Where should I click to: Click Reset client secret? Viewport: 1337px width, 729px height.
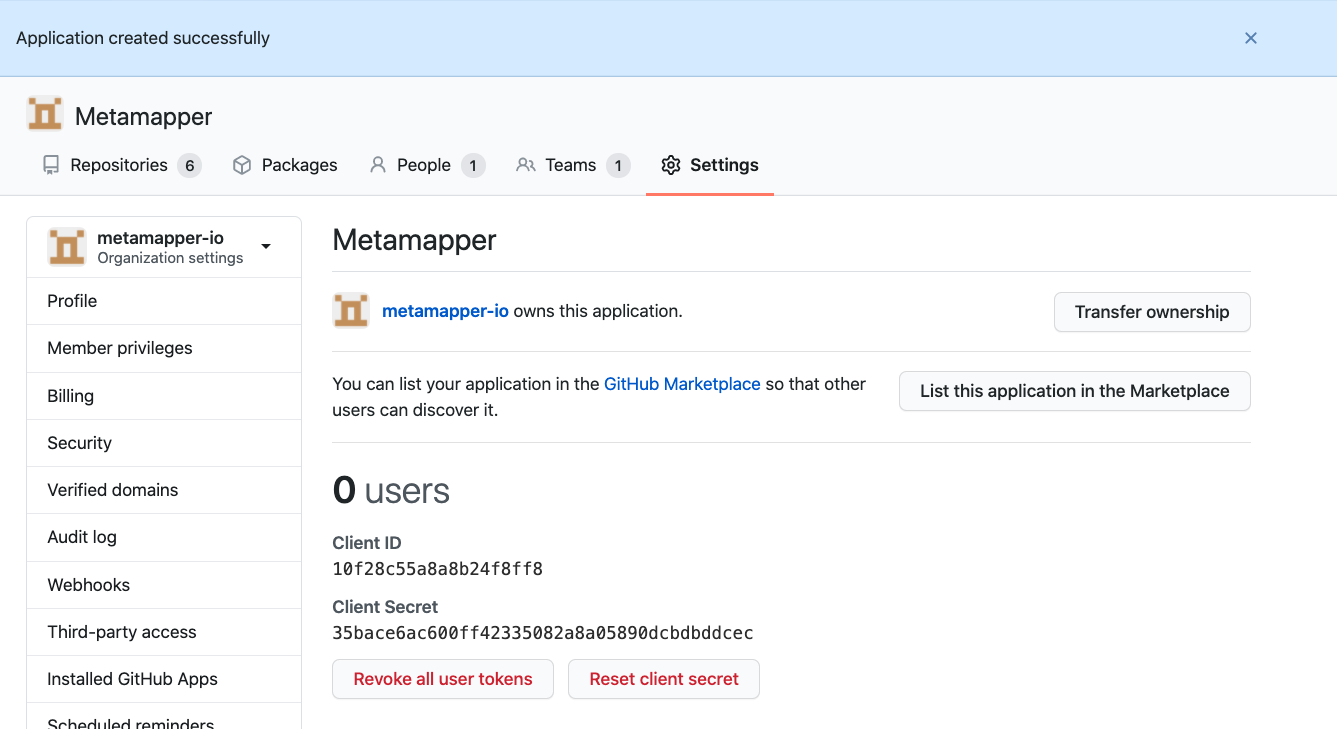coord(664,679)
